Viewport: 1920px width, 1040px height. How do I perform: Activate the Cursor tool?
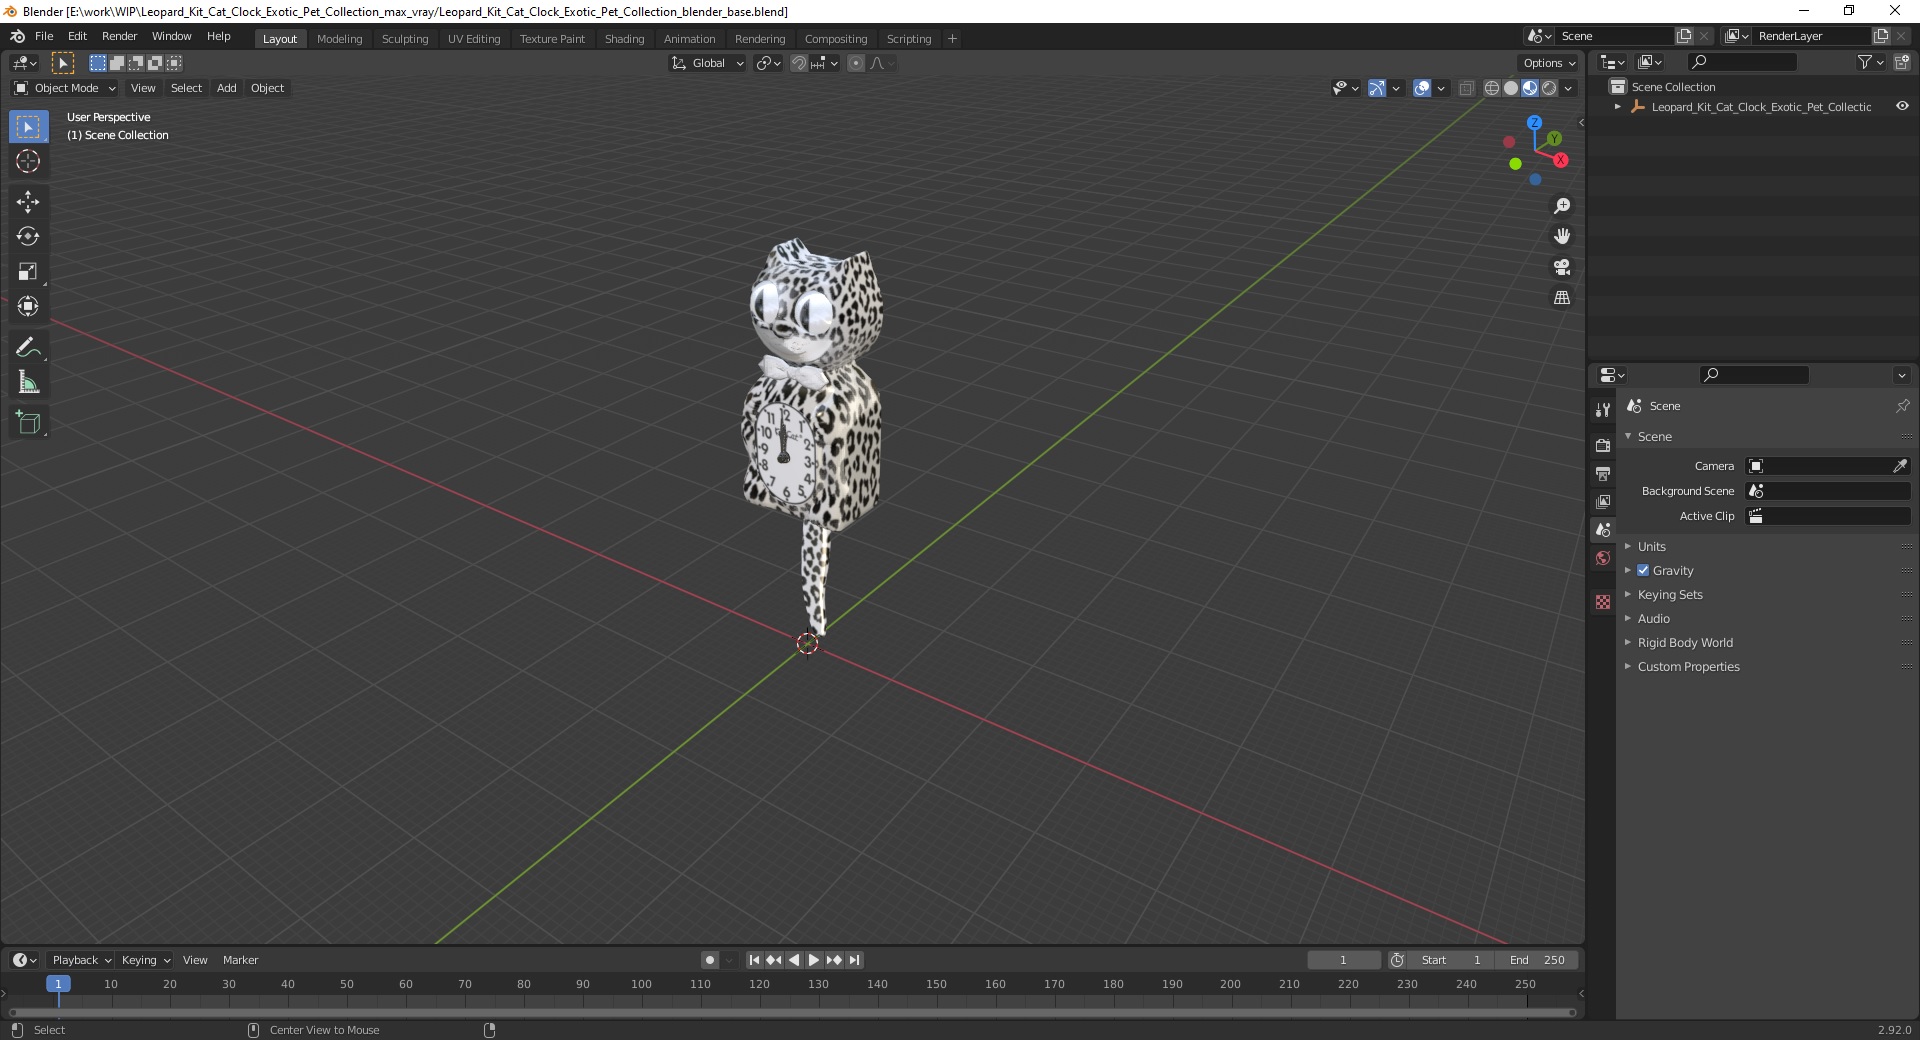pos(28,161)
